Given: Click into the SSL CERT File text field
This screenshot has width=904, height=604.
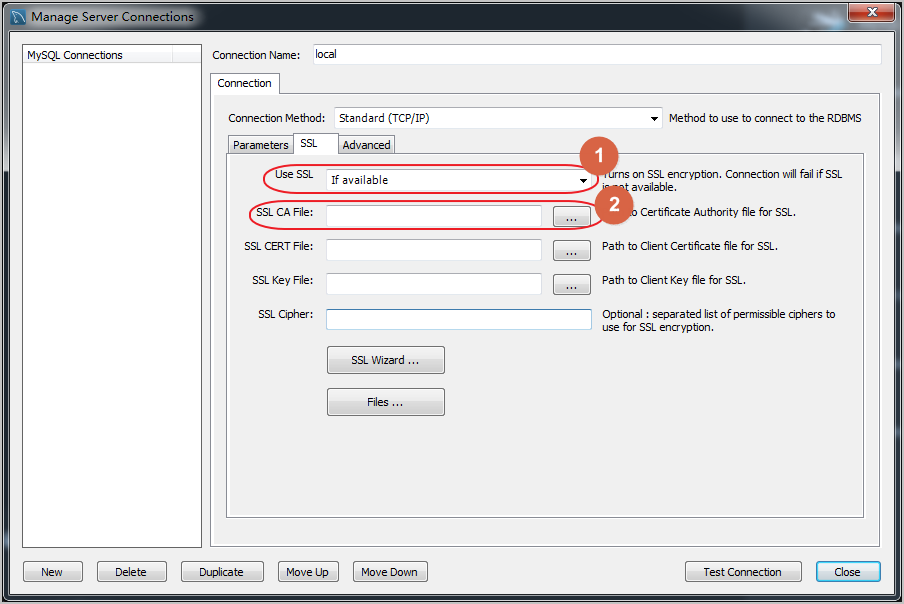Looking at the screenshot, I should 434,251.
